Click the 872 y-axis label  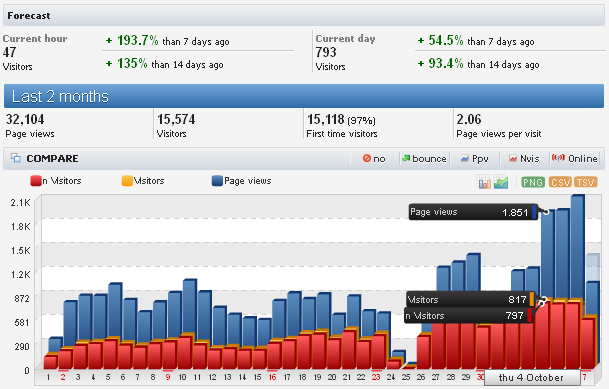22,298
